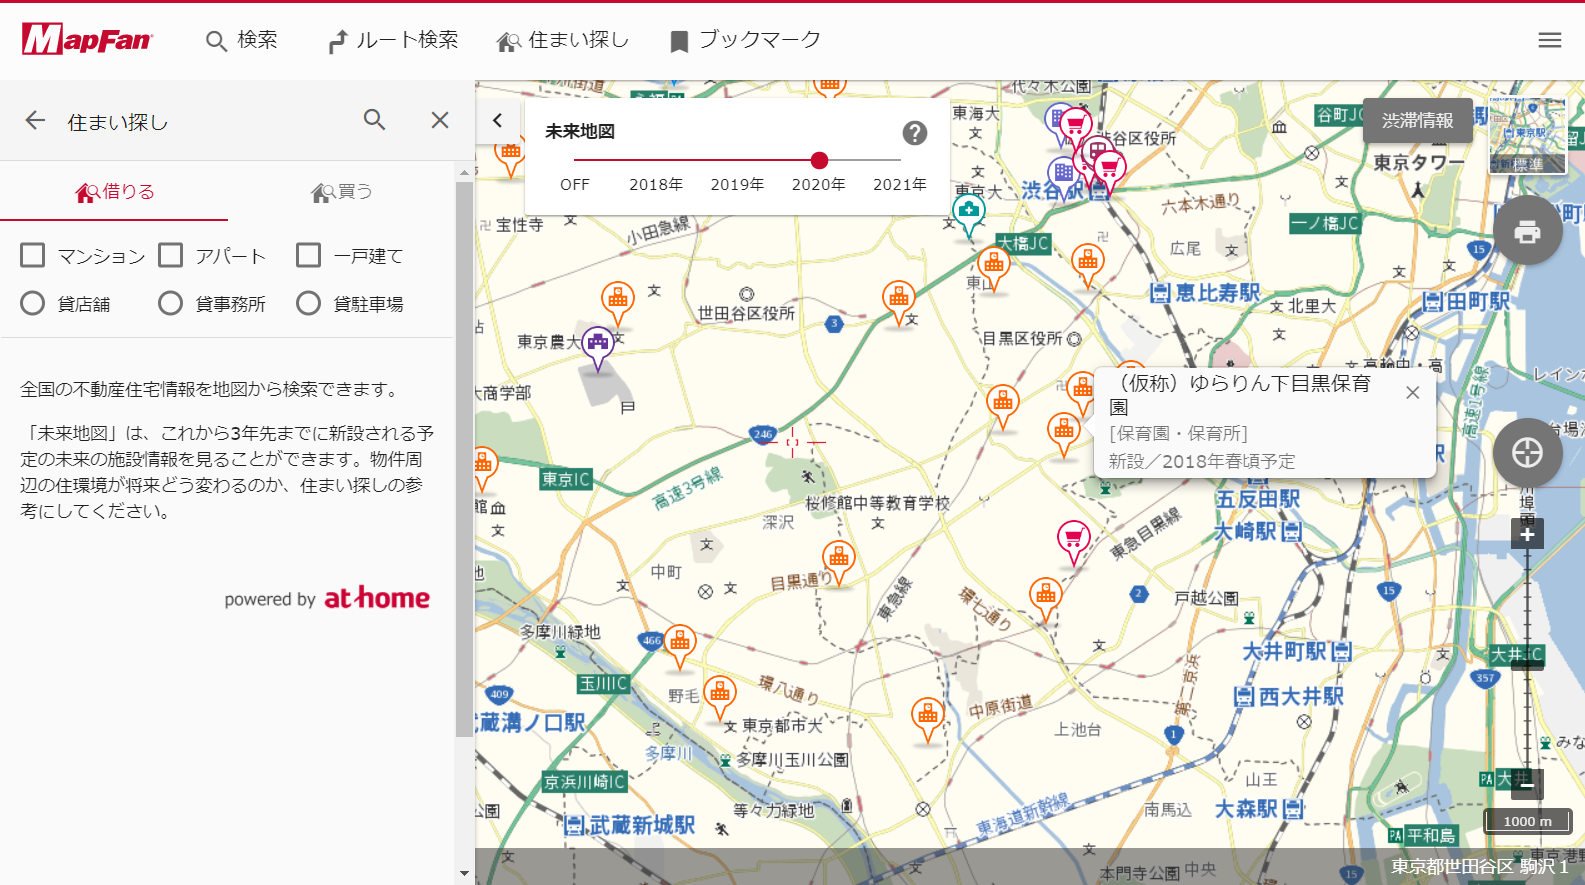Click the 渋滞情報 traffic info button
The height and width of the screenshot is (885, 1585).
point(1417,121)
